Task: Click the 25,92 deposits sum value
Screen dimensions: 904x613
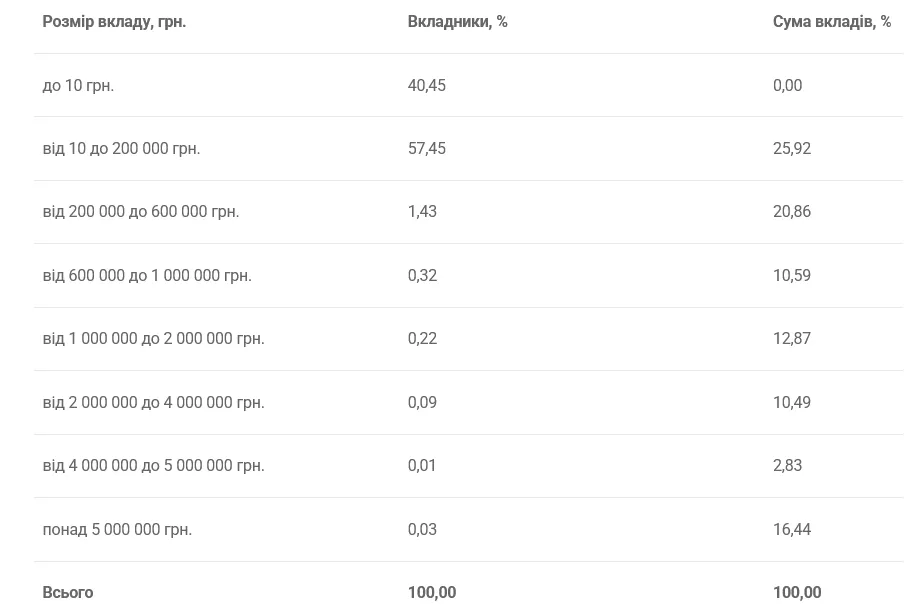Action: (792, 149)
